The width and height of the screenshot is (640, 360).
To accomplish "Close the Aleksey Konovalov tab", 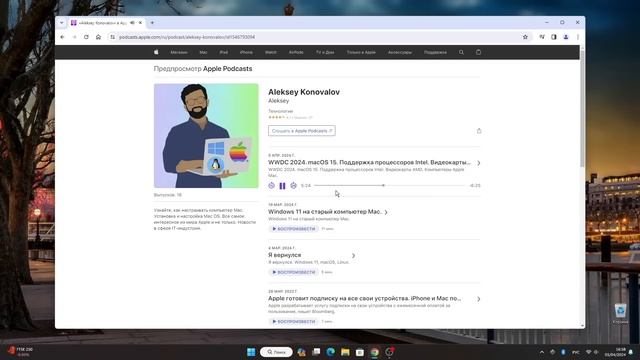I will [140, 23].
